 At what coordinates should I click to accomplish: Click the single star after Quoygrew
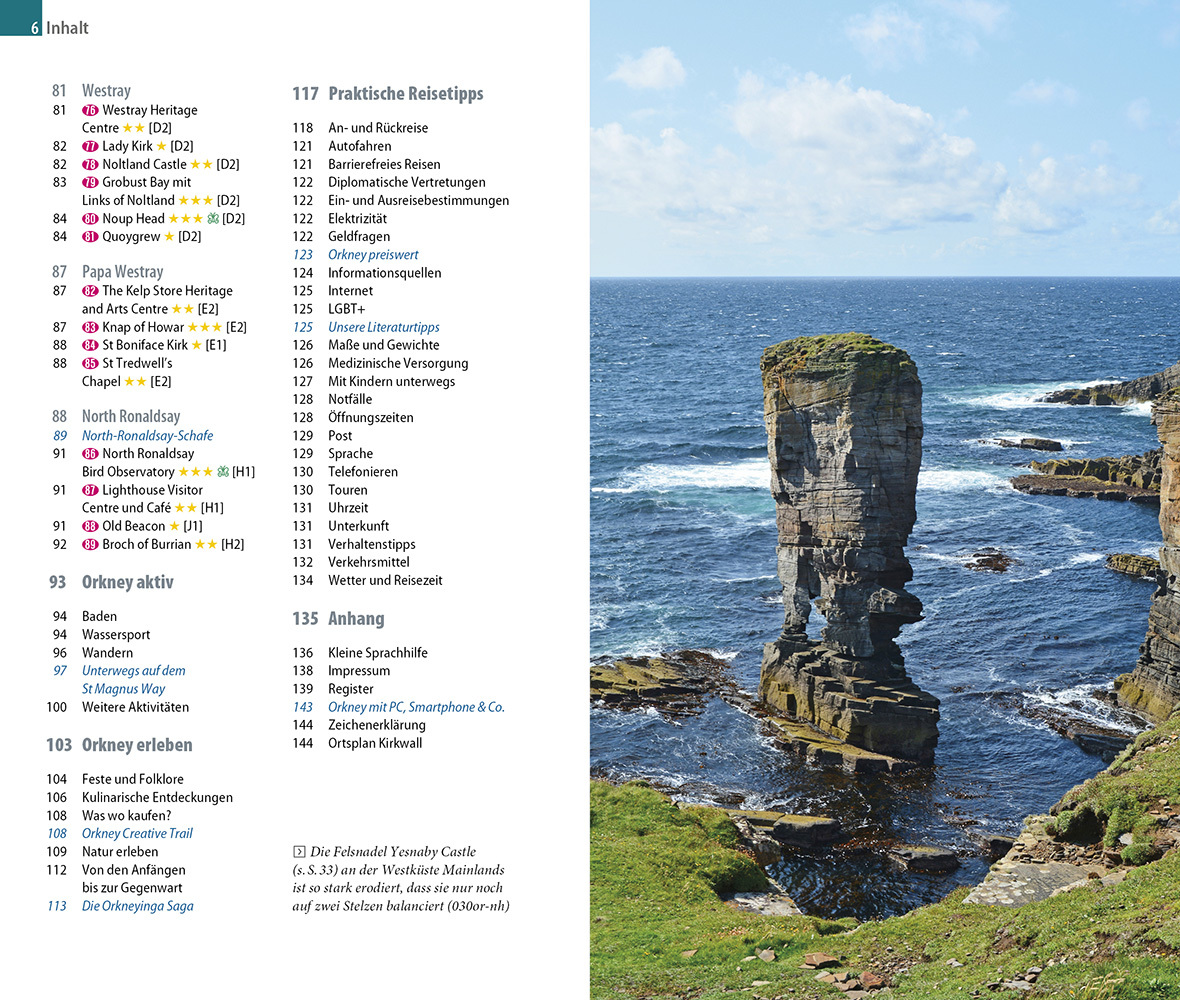click(169, 237)
